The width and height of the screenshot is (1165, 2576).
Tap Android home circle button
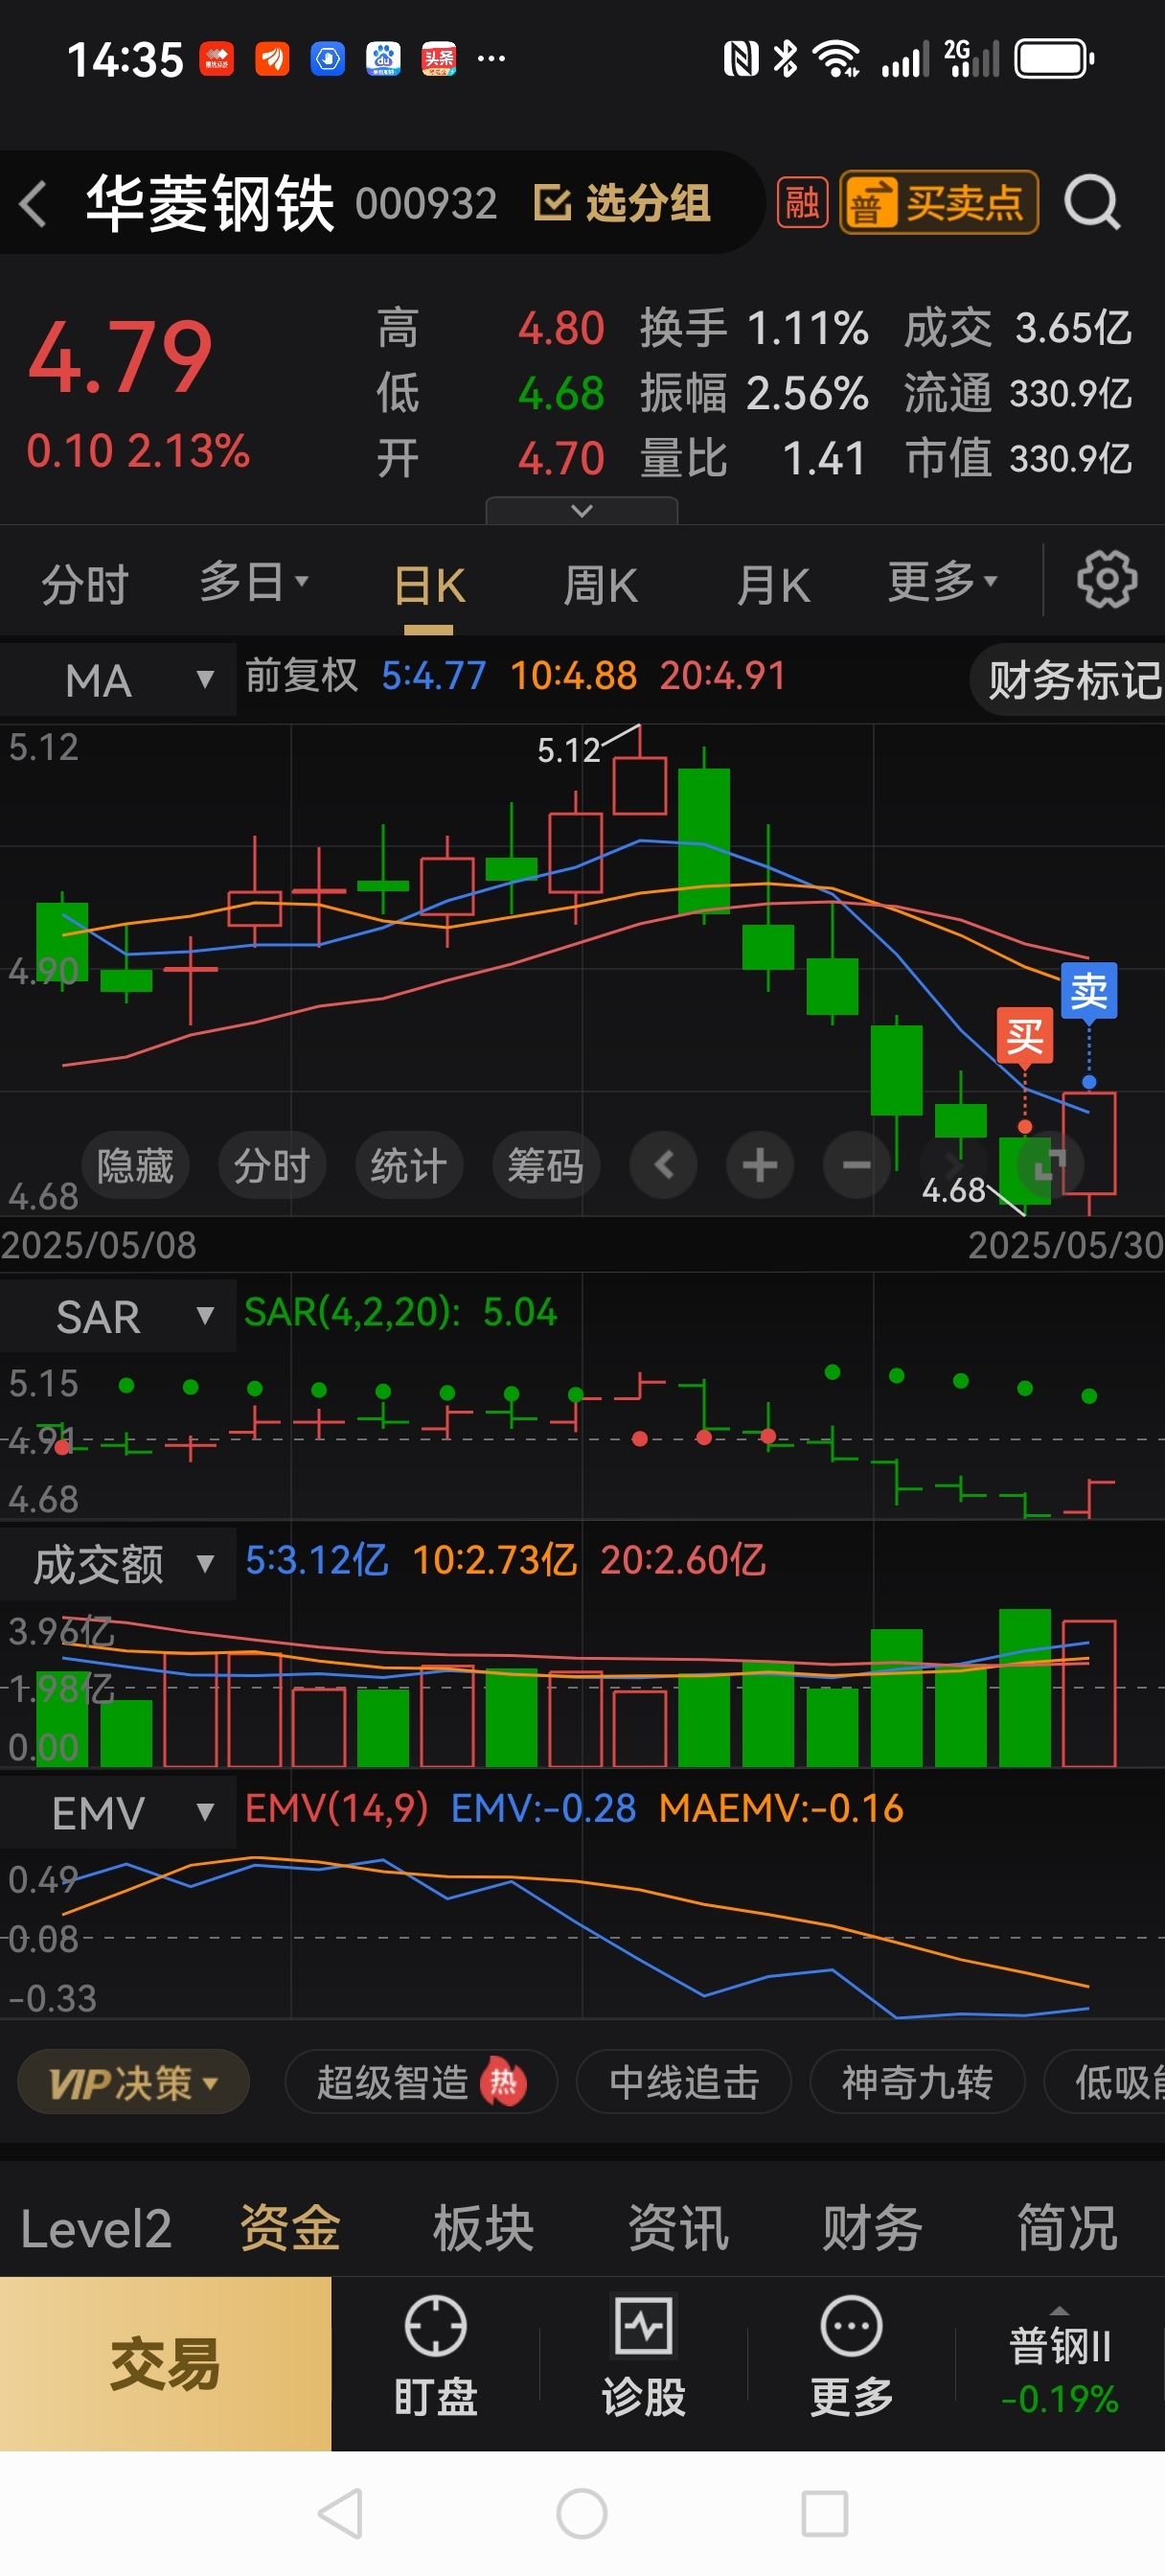click(582, 2513)
